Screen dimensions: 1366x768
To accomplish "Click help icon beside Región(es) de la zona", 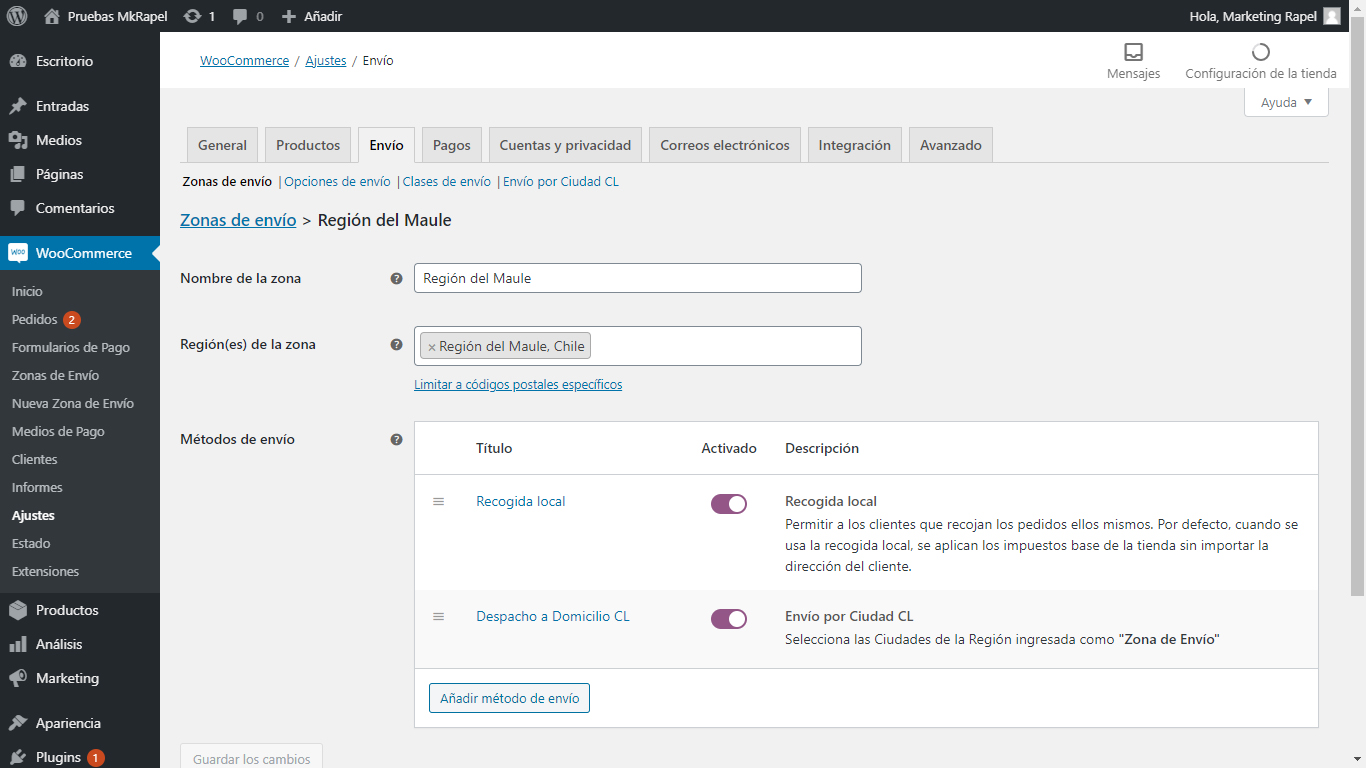I will (396, 344).
